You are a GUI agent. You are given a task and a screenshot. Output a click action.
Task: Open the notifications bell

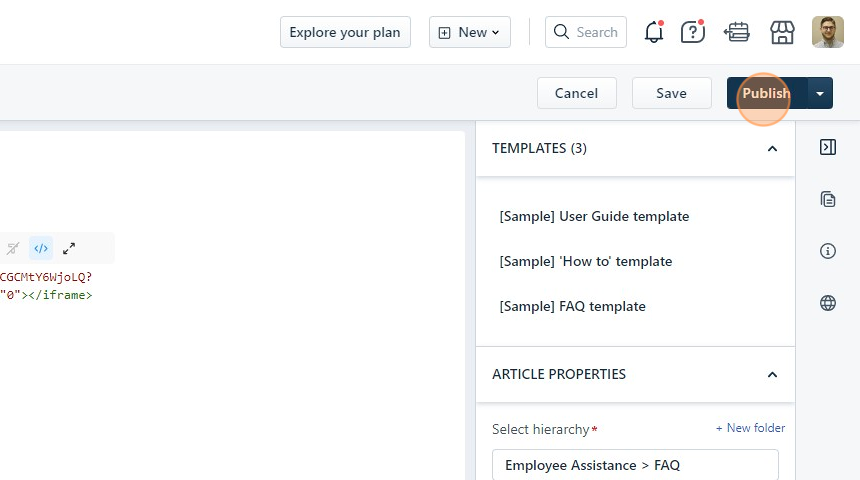654,32
